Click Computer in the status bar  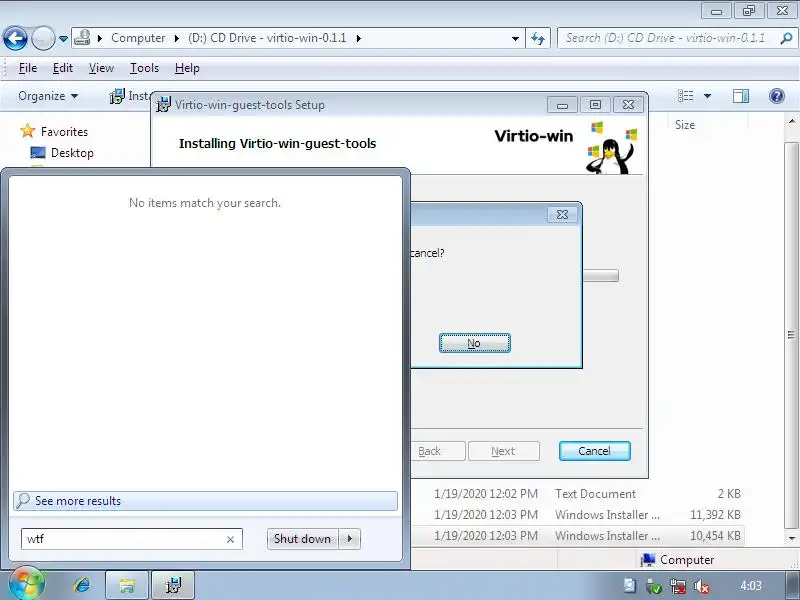(678, 560)
